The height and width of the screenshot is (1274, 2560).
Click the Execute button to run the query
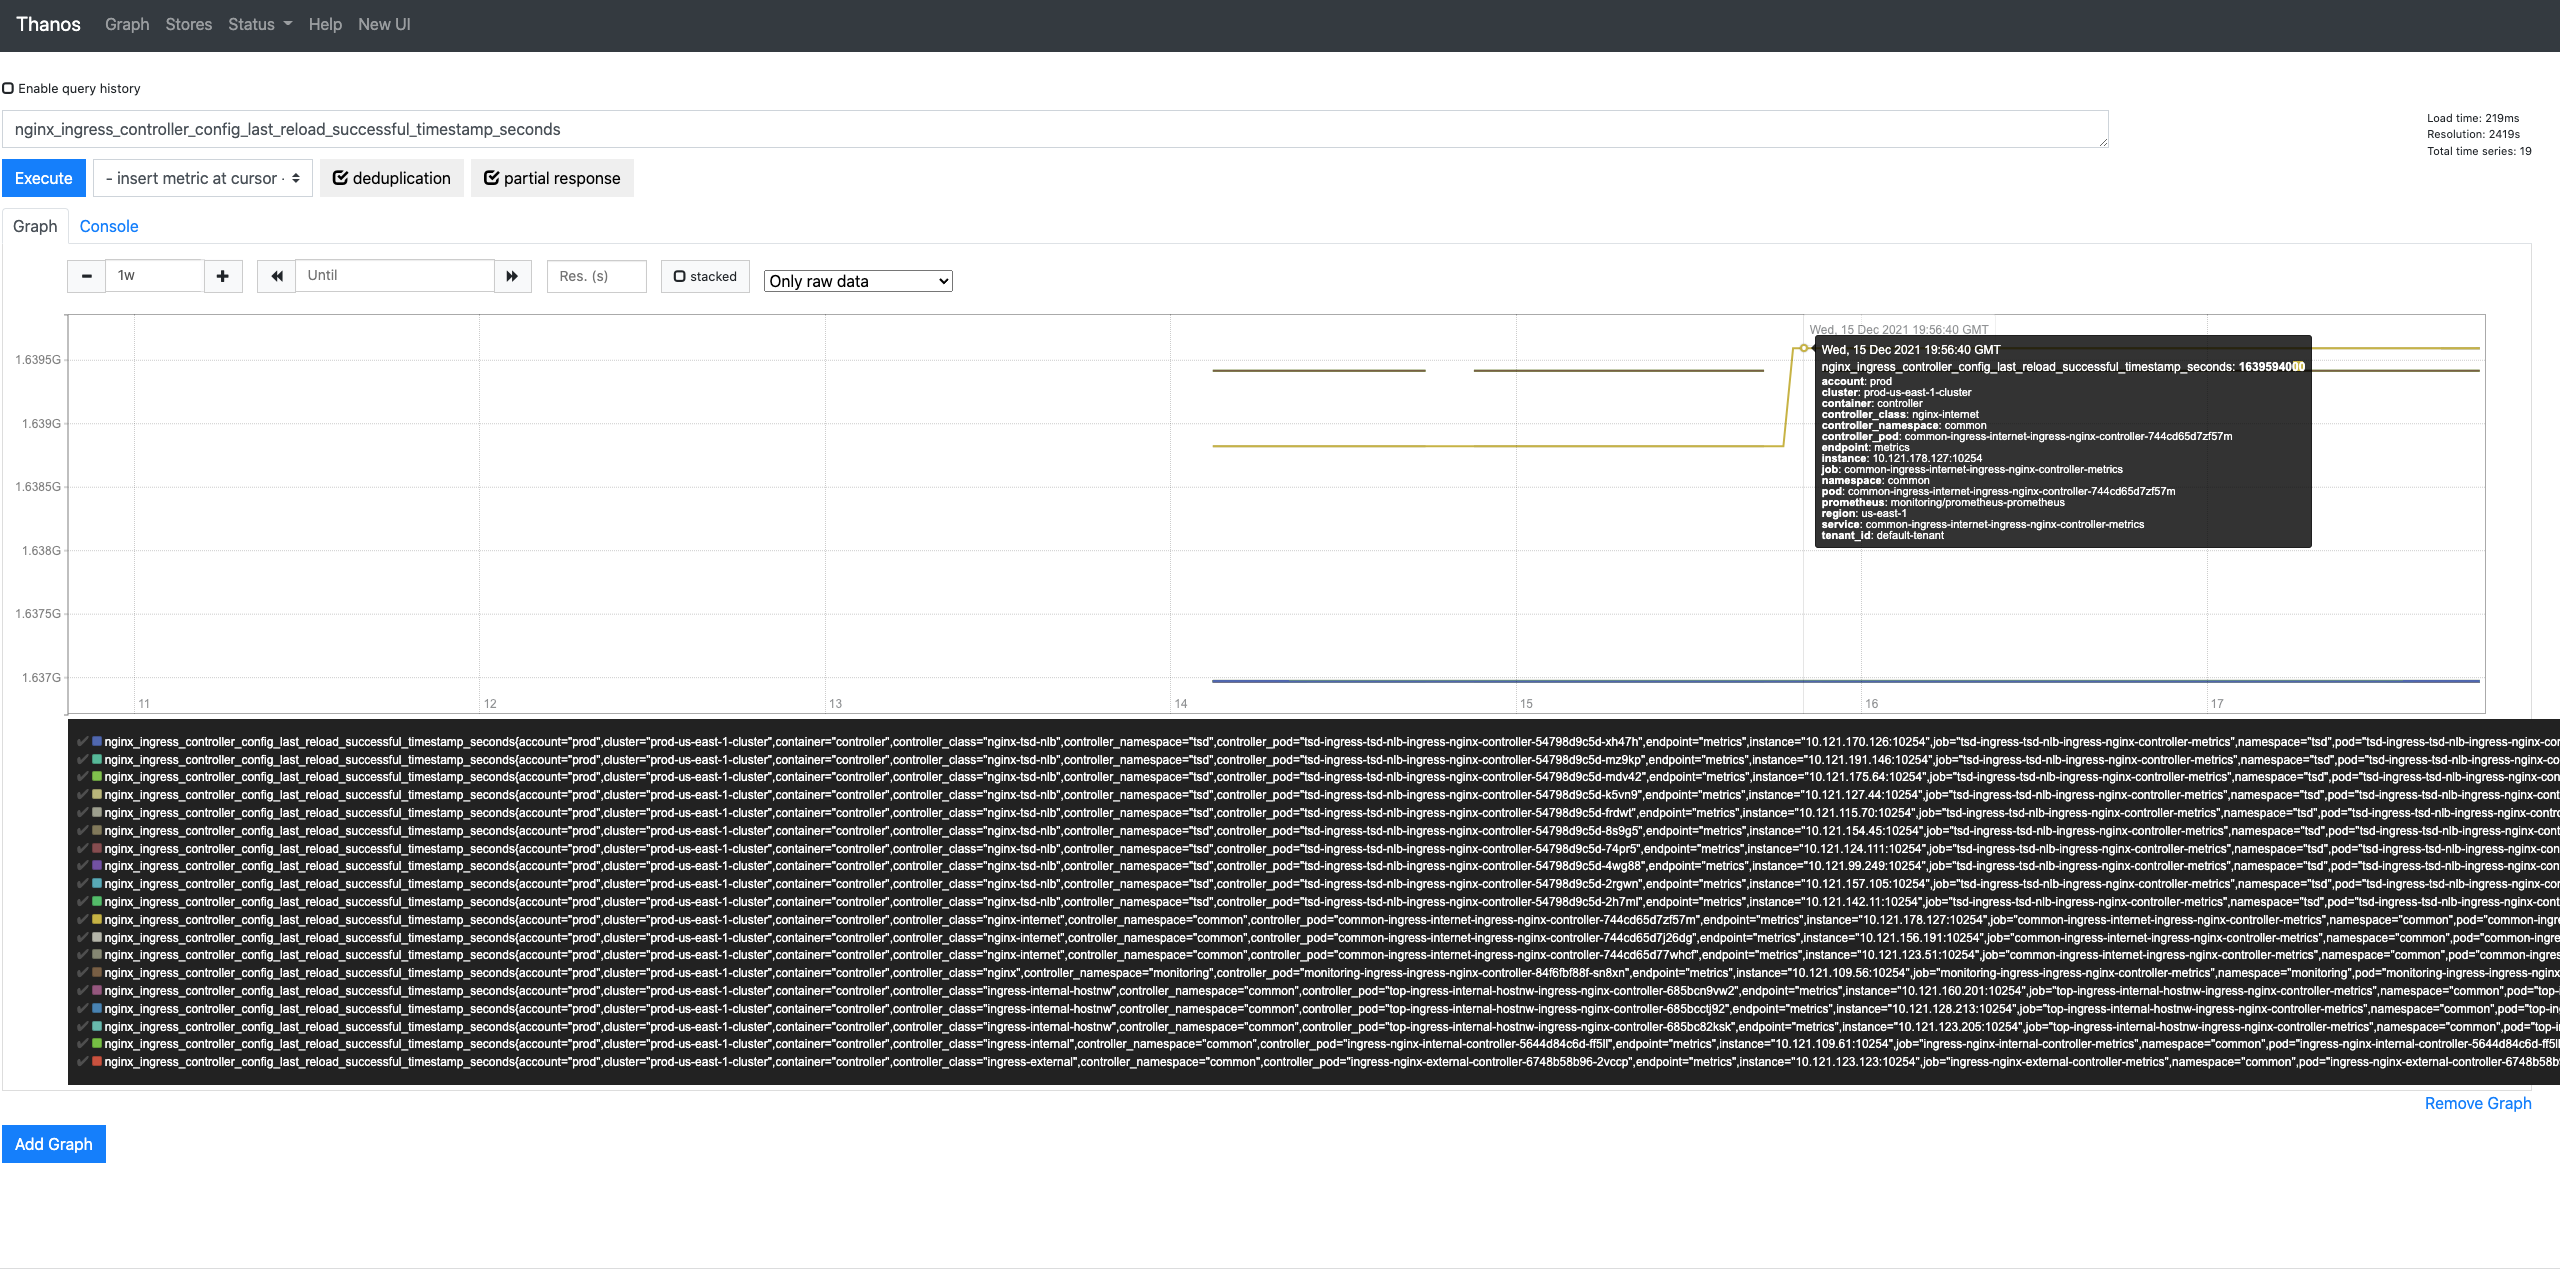coord(43,177)
